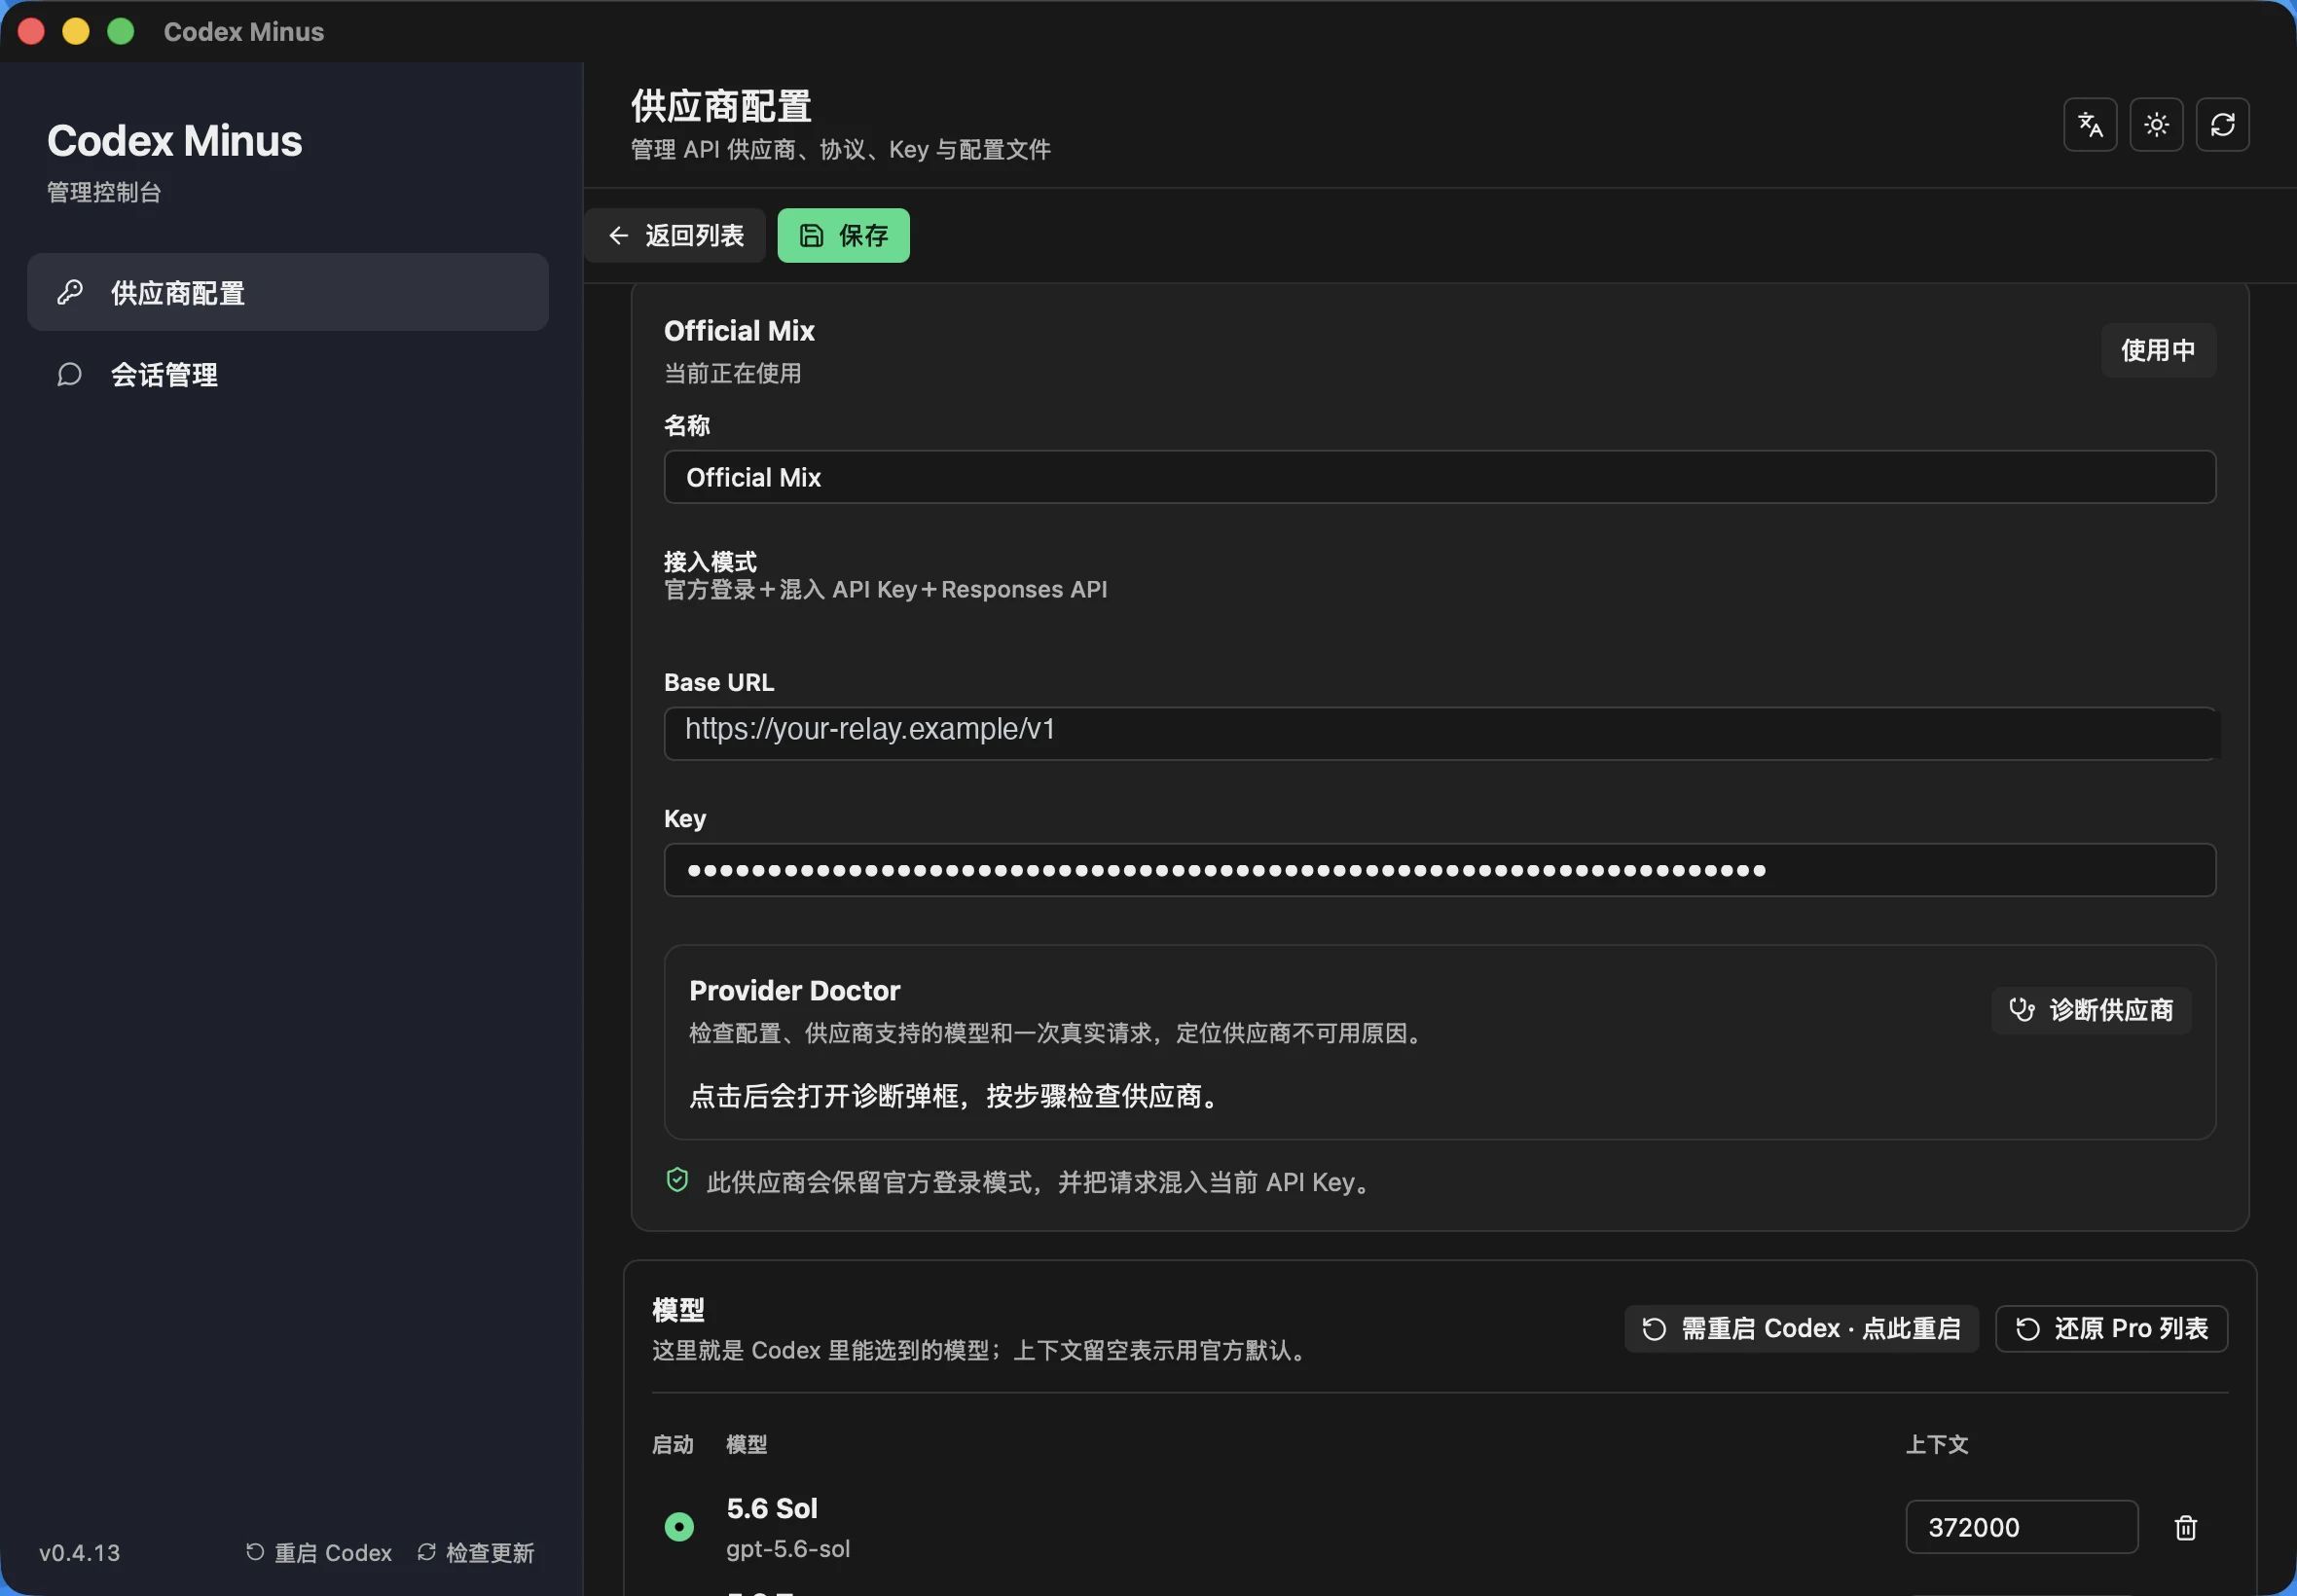Click the refresh icon in the header

point(2222,125)
